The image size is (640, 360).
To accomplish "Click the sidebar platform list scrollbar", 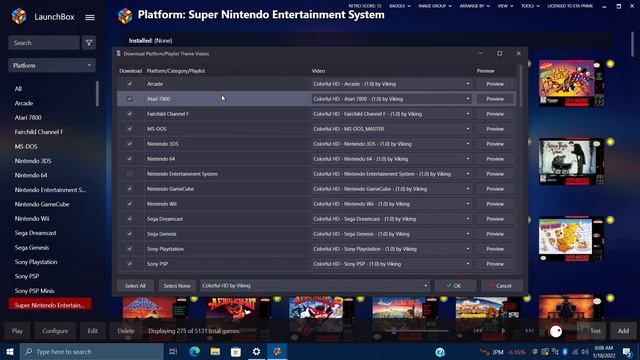I will [x=97, y=93].
